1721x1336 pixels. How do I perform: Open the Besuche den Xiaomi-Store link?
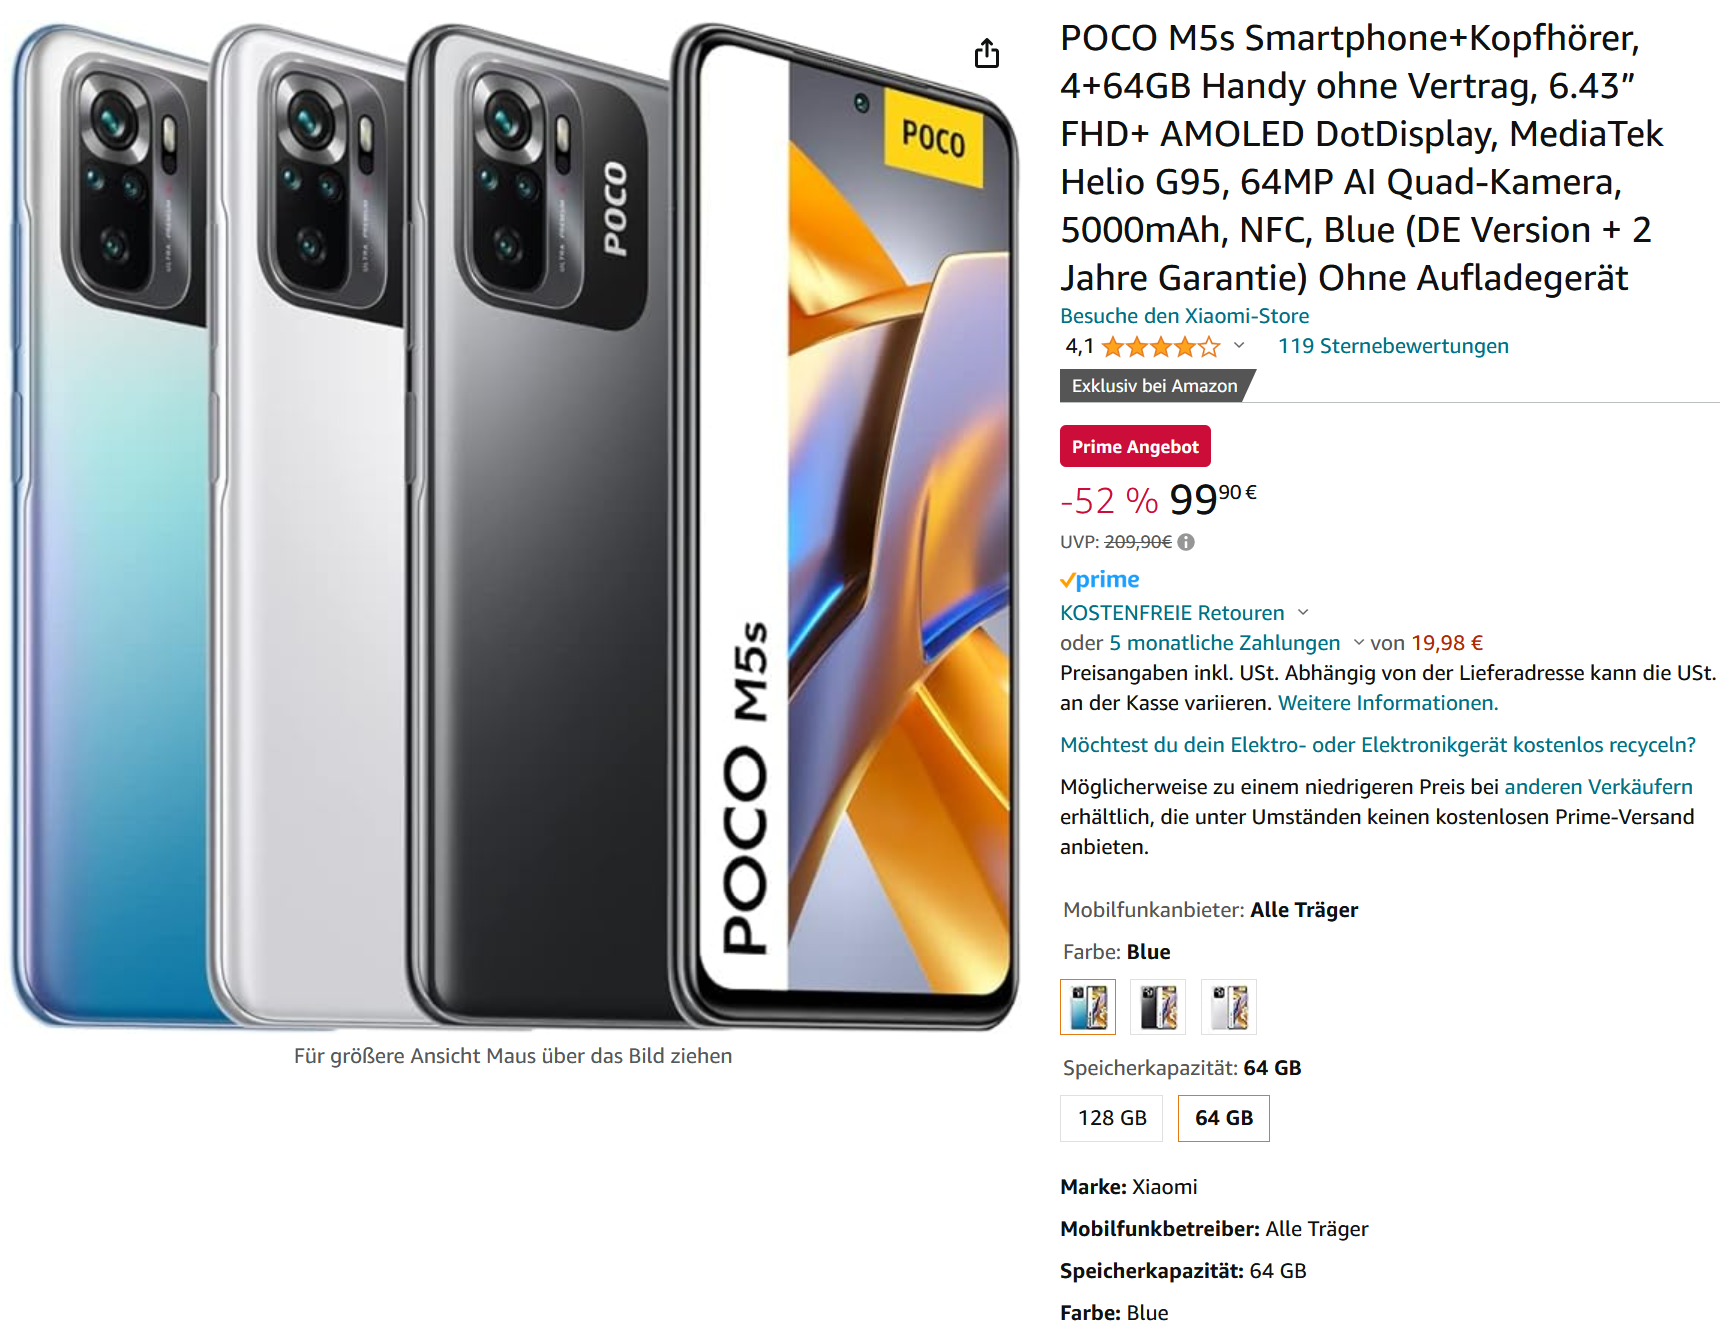(x=1184, y=316)
